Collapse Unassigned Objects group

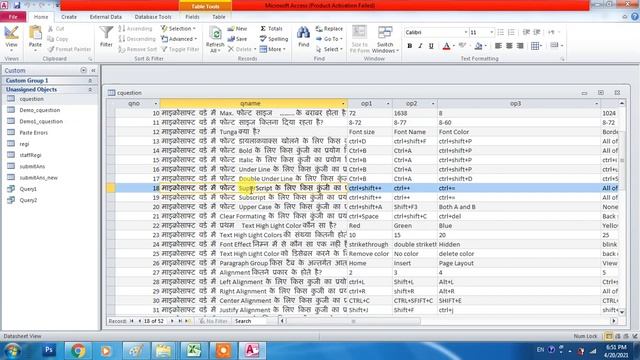[x=90, y=89]
